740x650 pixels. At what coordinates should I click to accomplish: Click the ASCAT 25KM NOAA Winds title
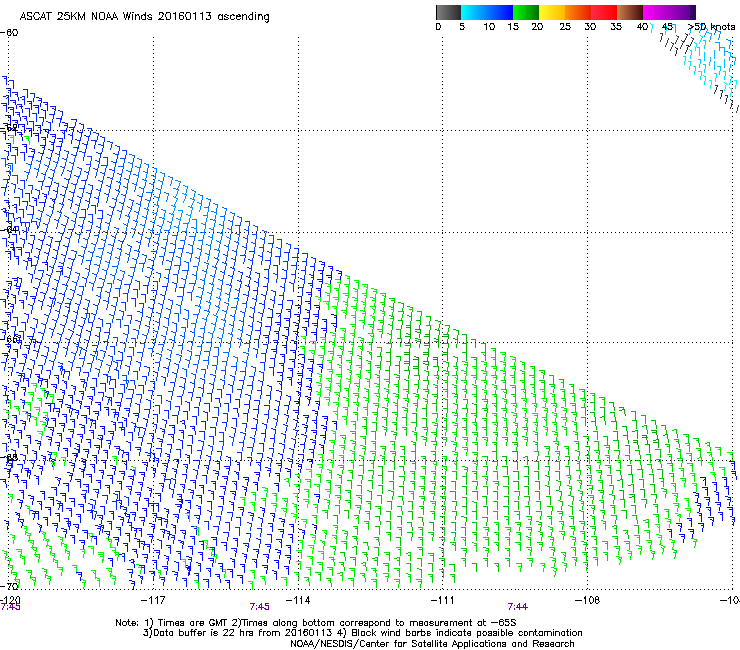pos(144,17)
